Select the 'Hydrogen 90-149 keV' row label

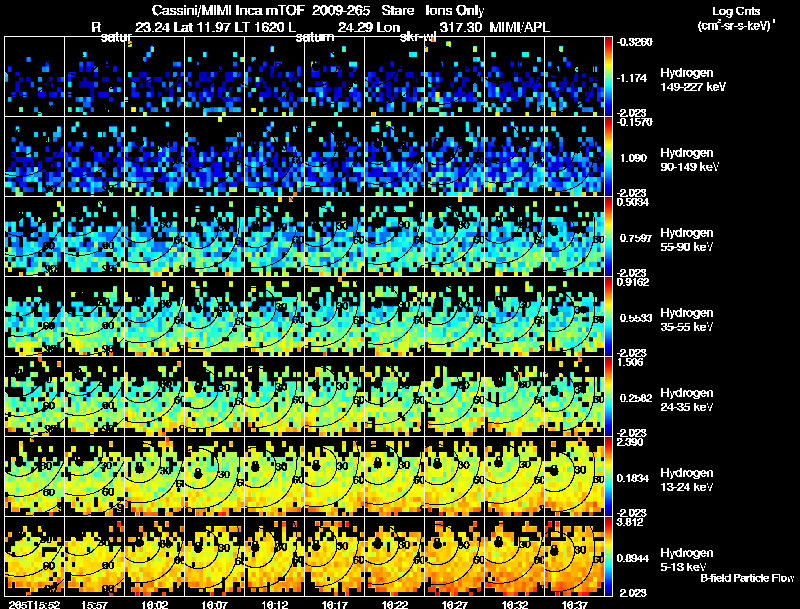689,160
